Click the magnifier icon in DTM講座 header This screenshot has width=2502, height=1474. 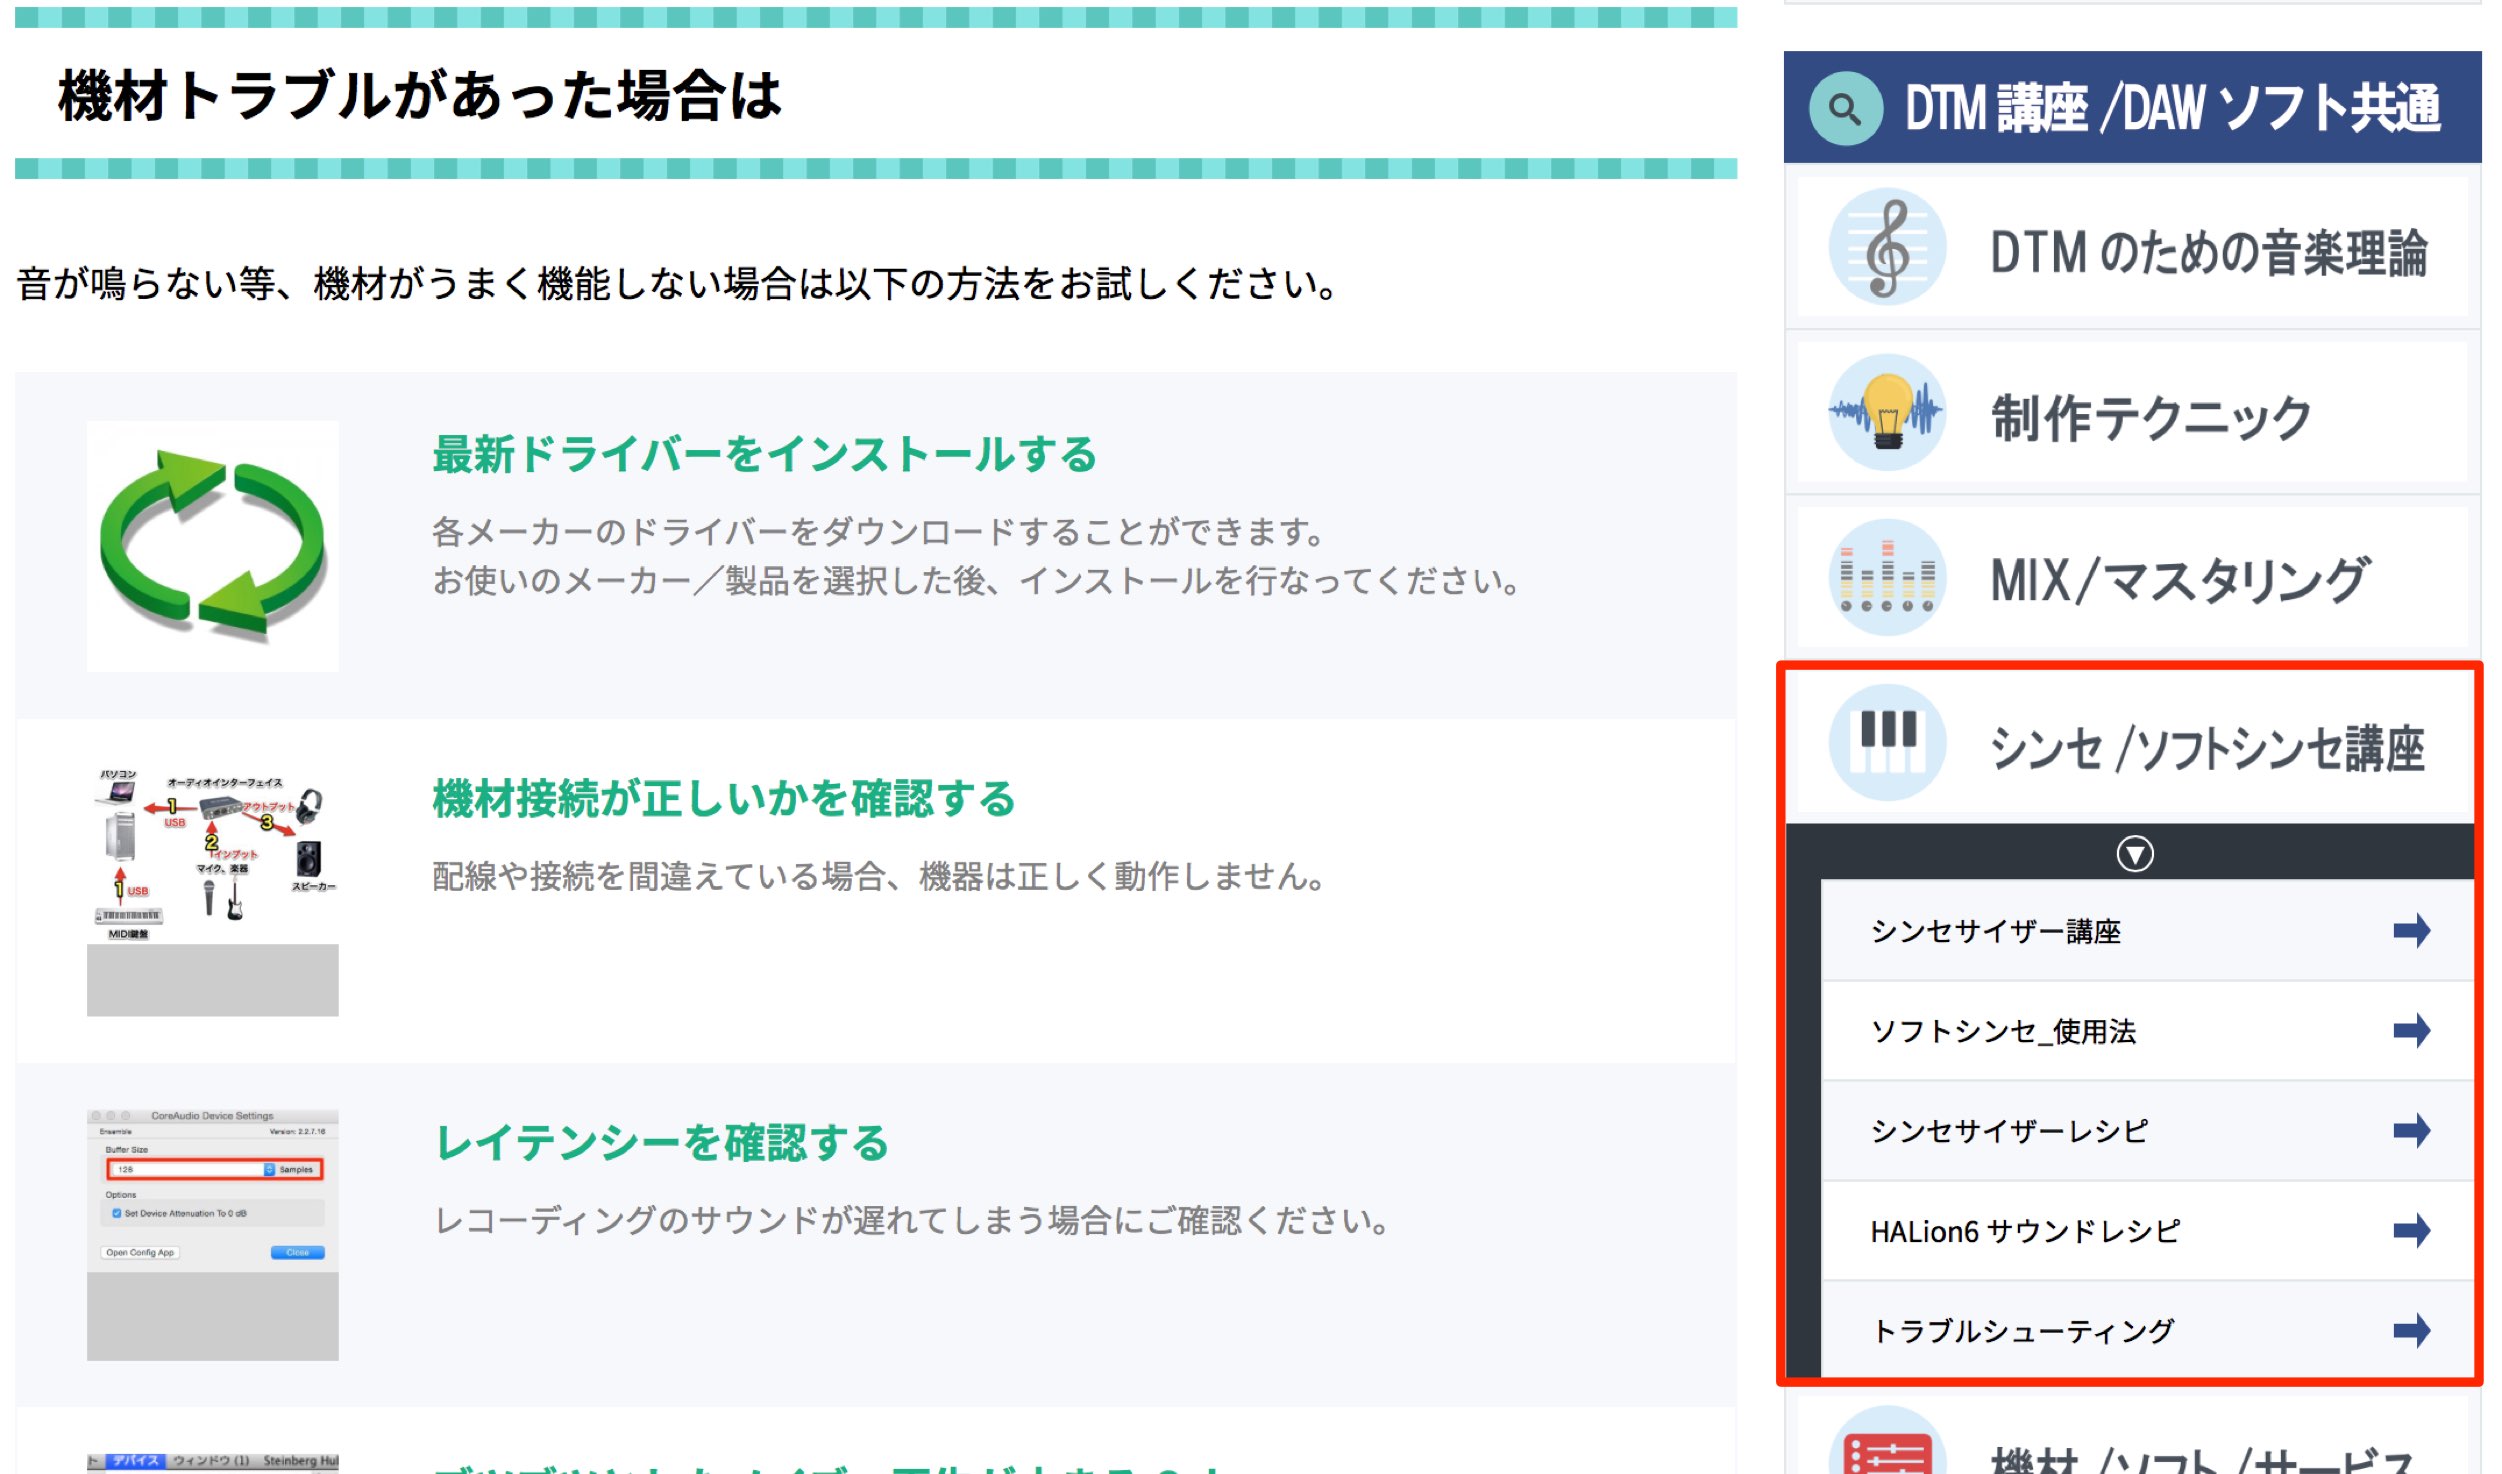tap(1845, 108)
